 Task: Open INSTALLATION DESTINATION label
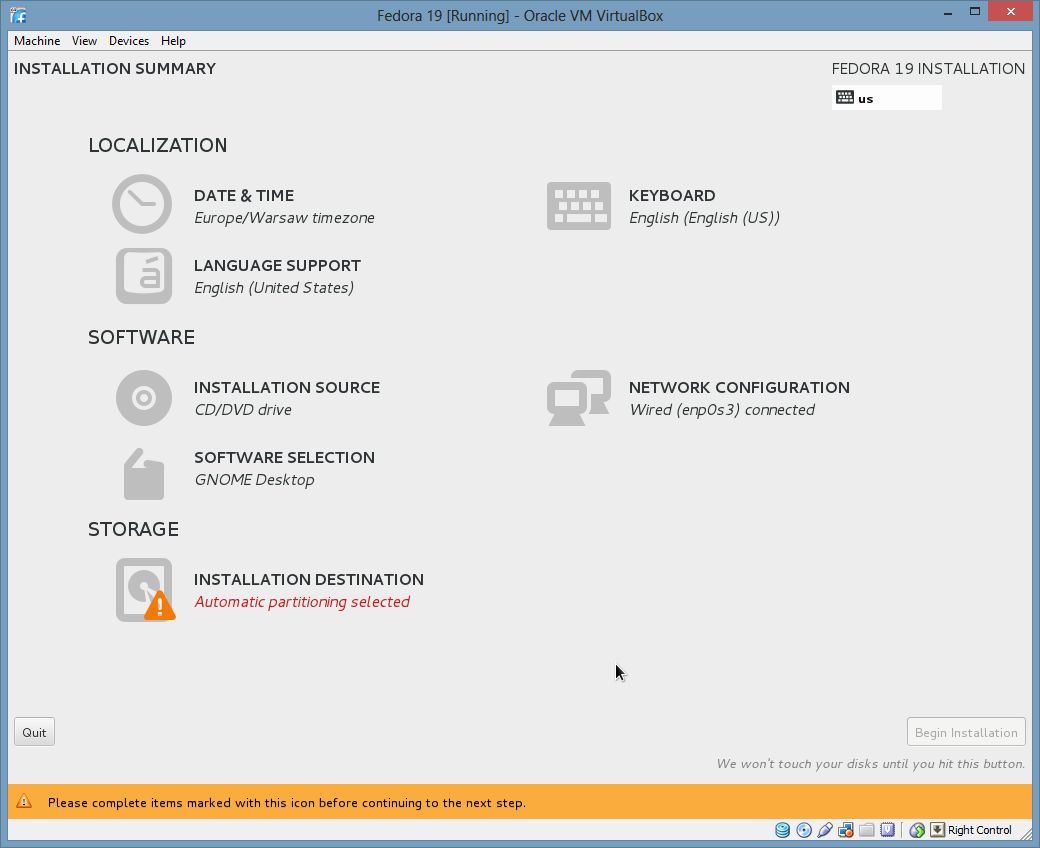coord(308,579)
